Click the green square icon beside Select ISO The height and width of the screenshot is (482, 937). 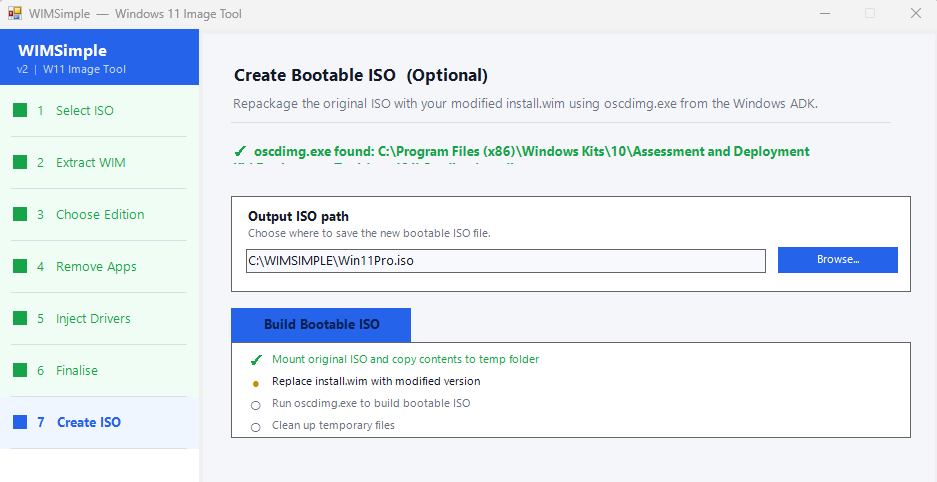pyautogui.click(x=20, y=110)
